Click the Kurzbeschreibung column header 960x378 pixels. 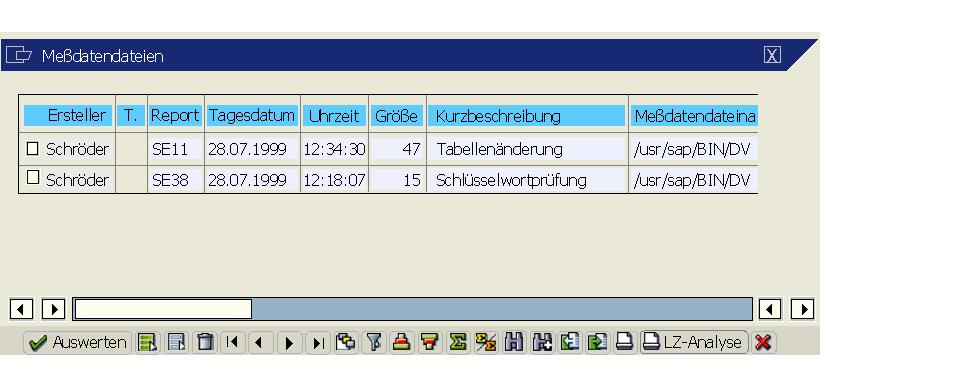click(x=527, y=116)
